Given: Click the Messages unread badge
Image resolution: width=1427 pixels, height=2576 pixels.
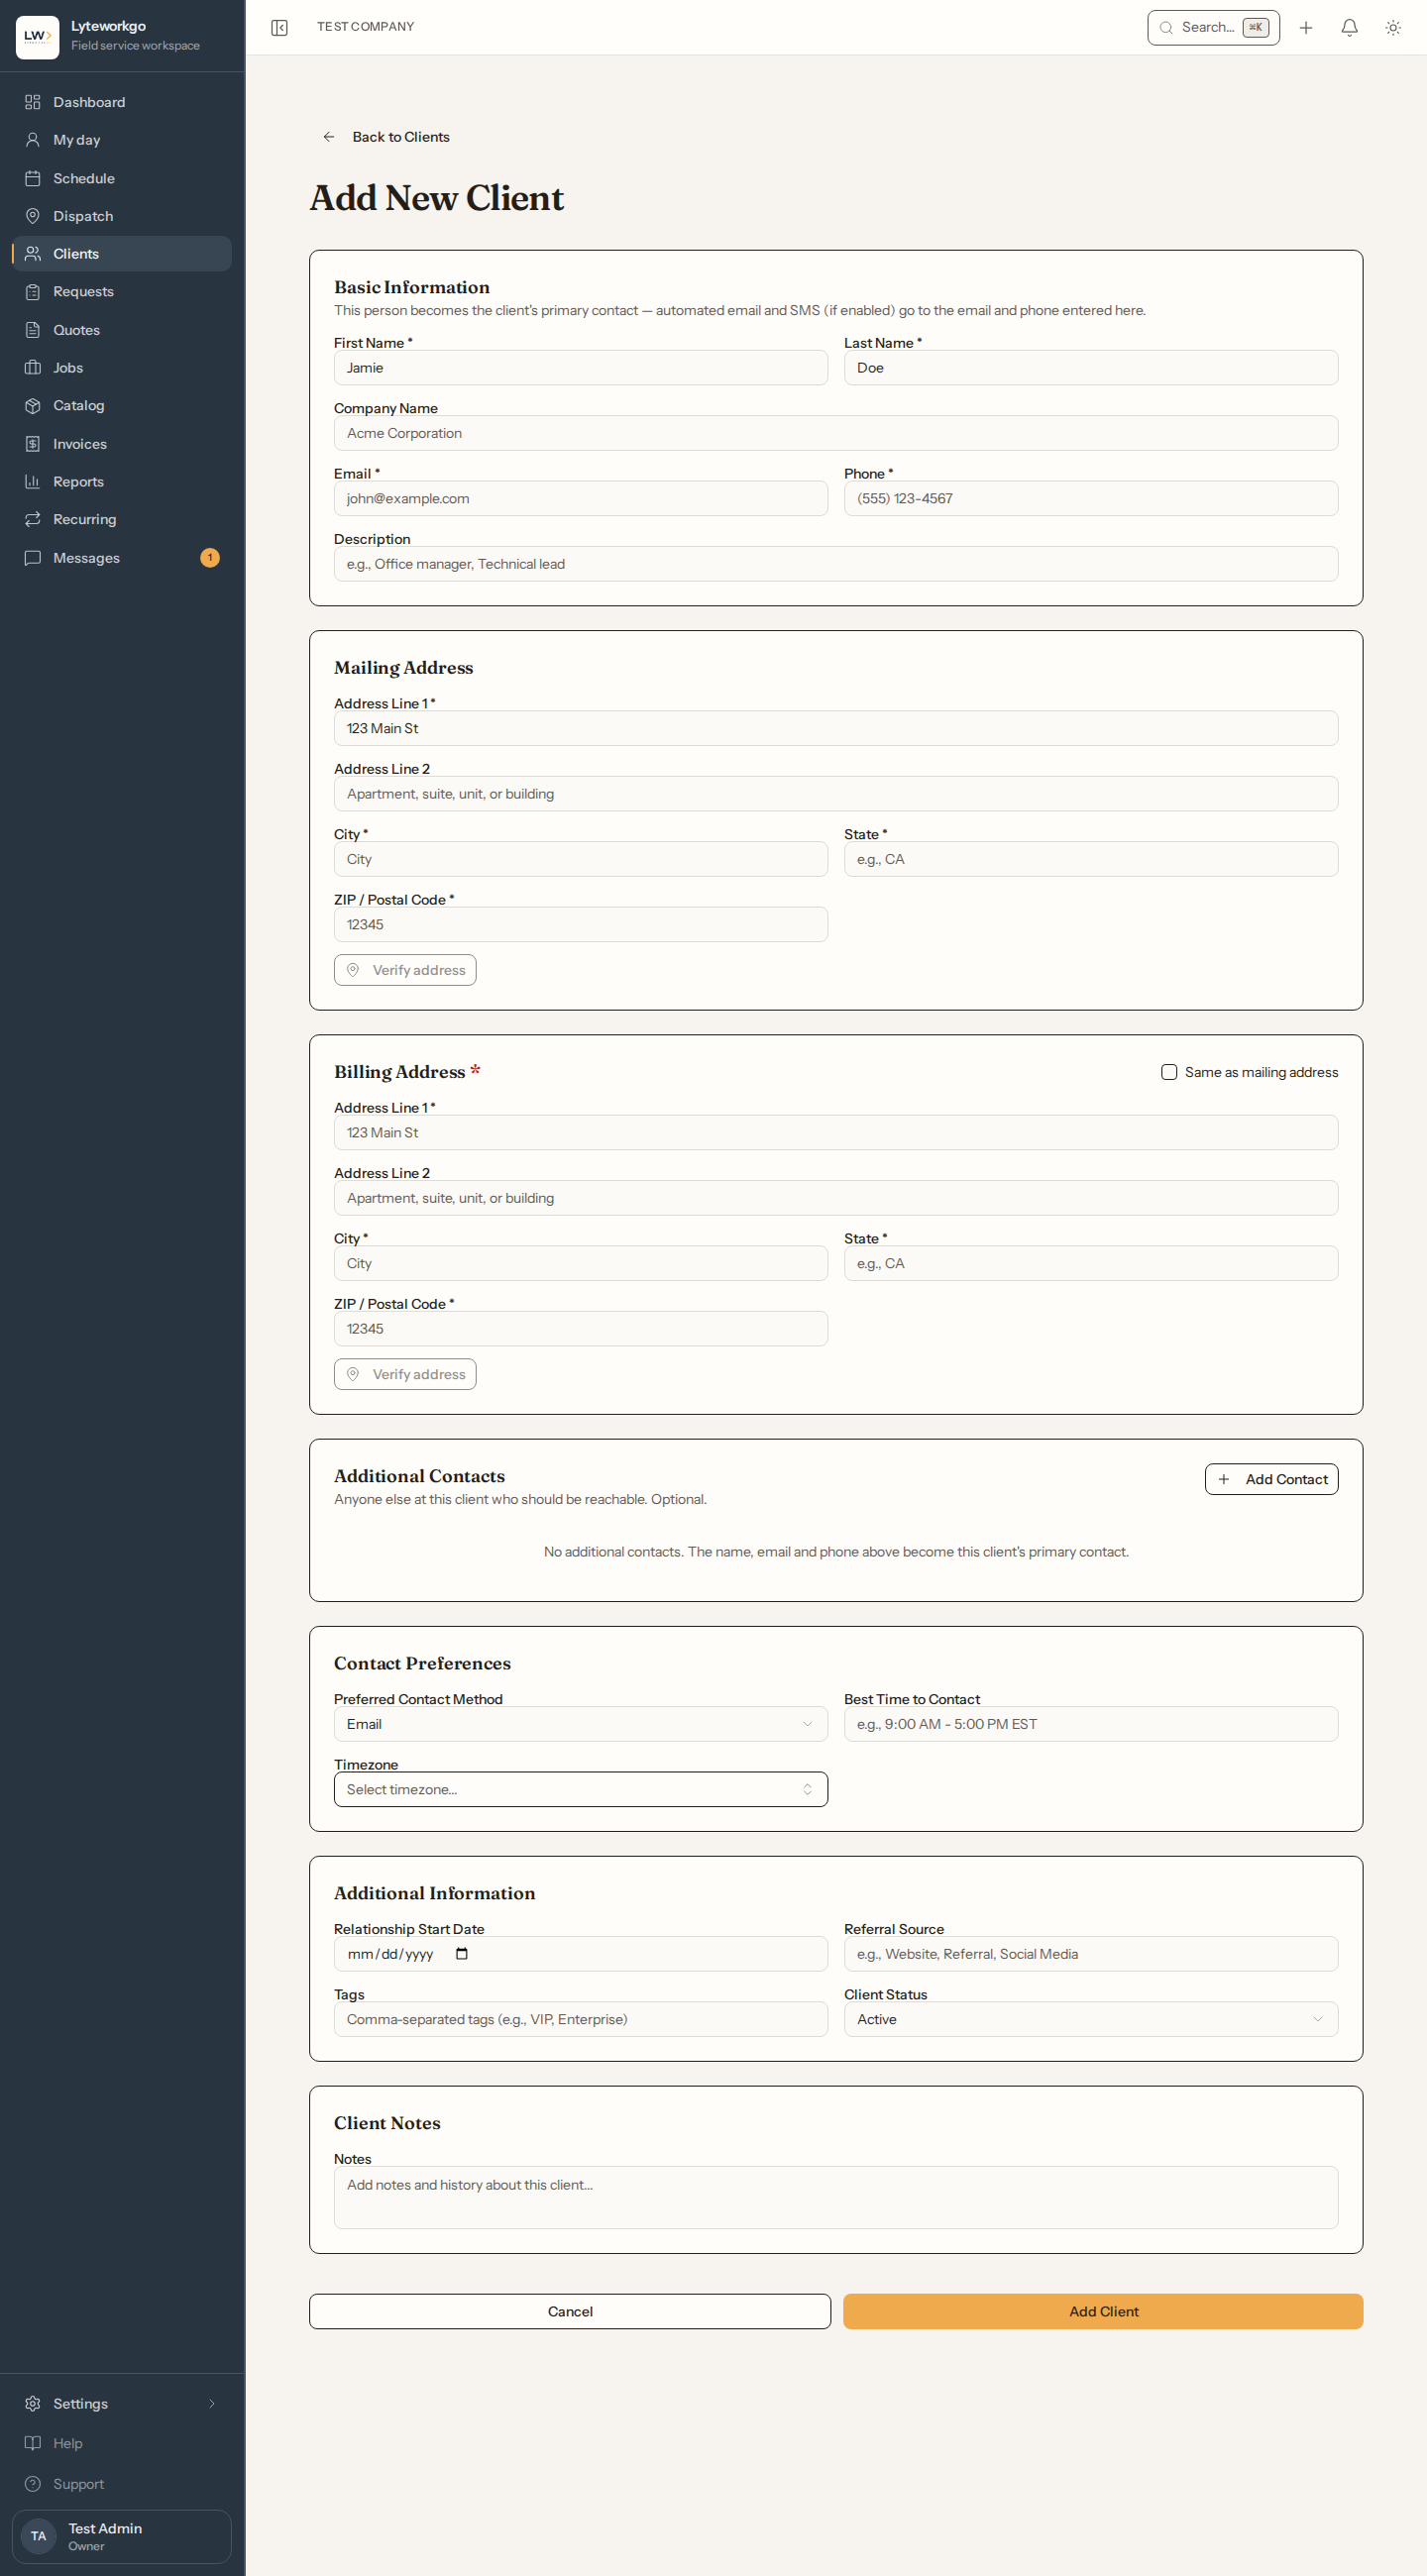Looking at the screenshot, I should [x=210, y=557].
